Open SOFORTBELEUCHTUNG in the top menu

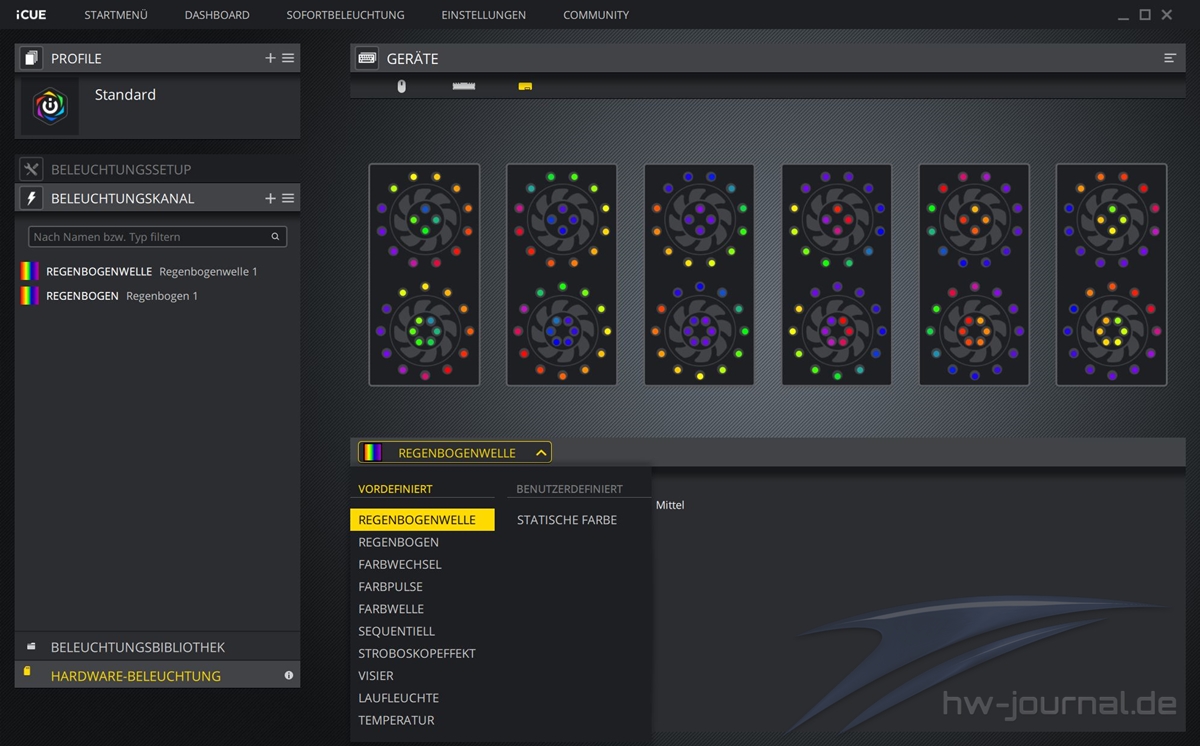pyautogui.click(x=345, y=15)
